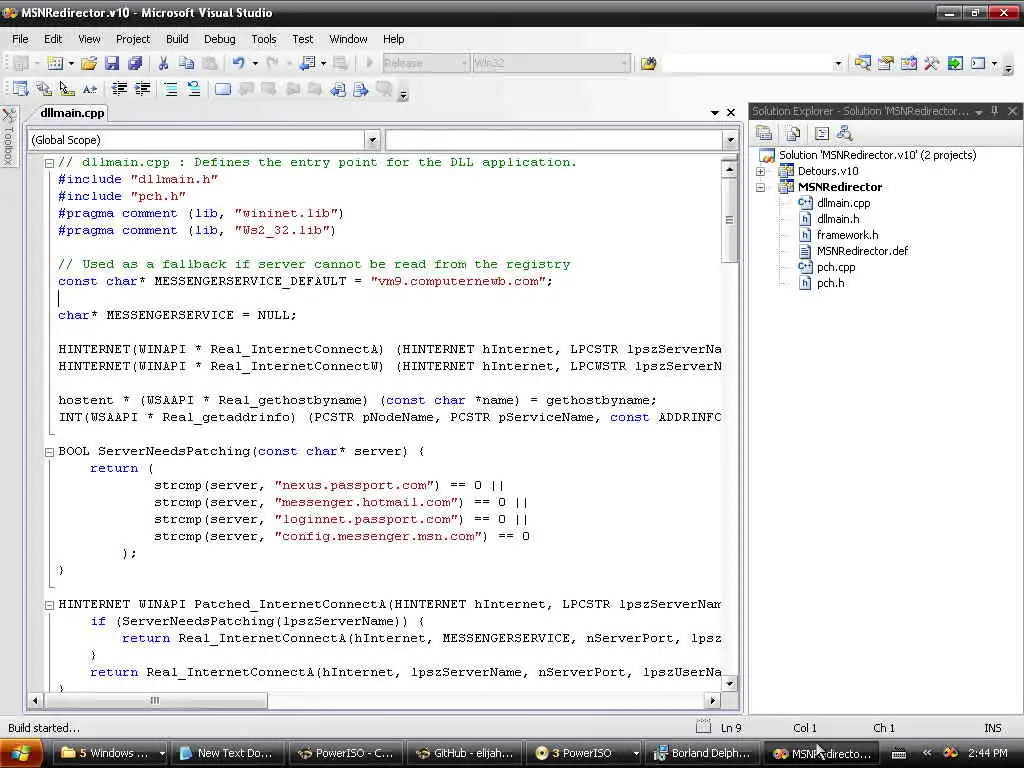The image size is (1024, 768).
Task: Expand the Detours.v10 project node
Action: [x=760, y=171]
